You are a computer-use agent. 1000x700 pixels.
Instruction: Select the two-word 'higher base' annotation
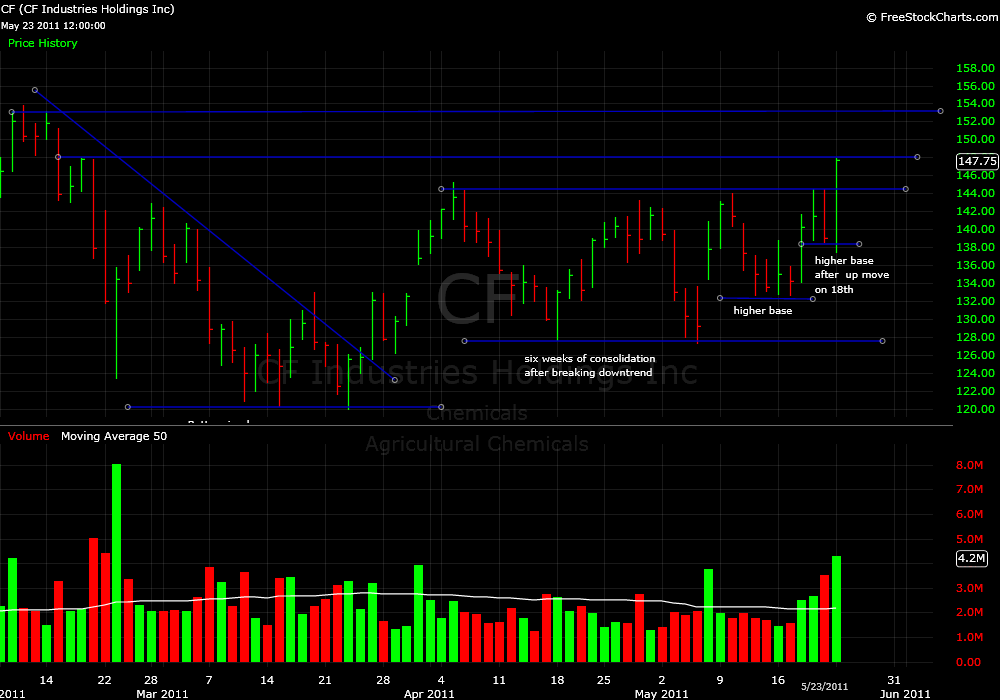763,310
